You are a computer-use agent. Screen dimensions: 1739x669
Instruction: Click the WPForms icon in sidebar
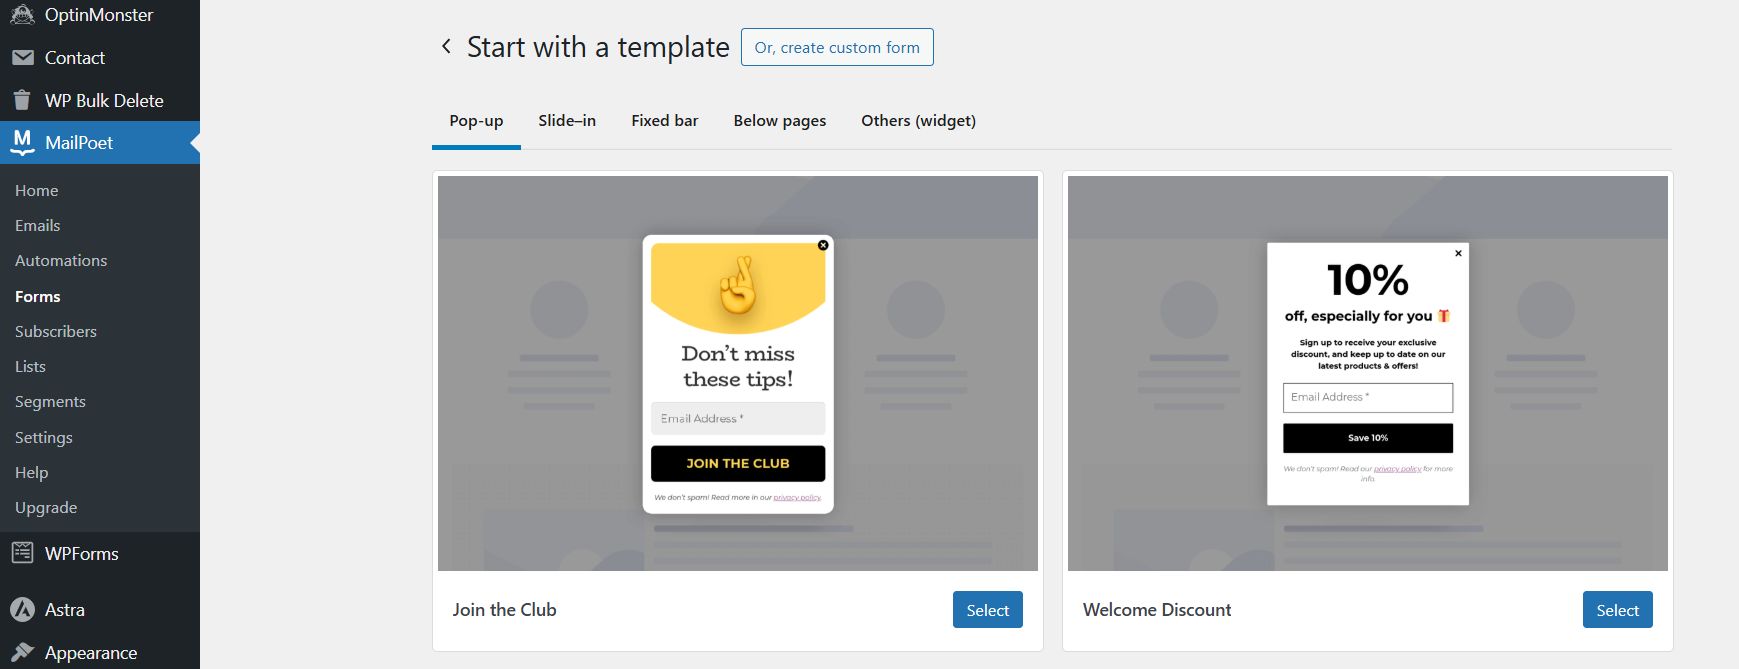click(x=22, y=553)
